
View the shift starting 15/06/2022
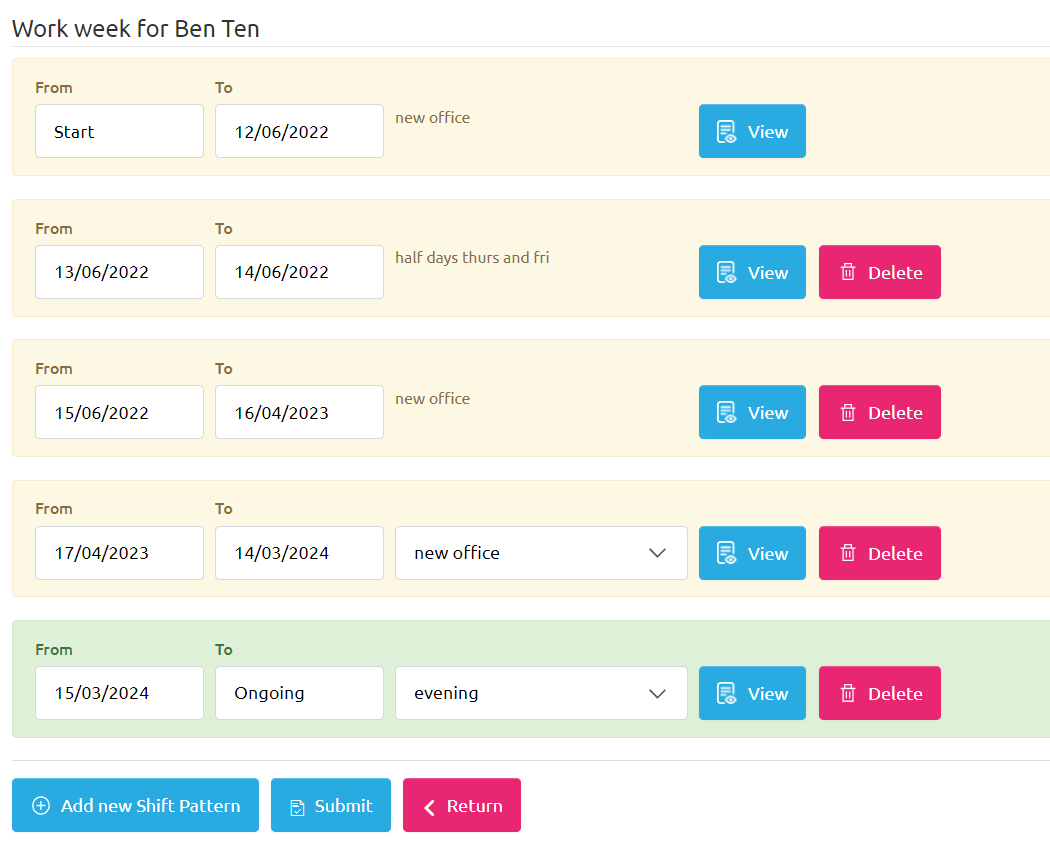(752, 413)
